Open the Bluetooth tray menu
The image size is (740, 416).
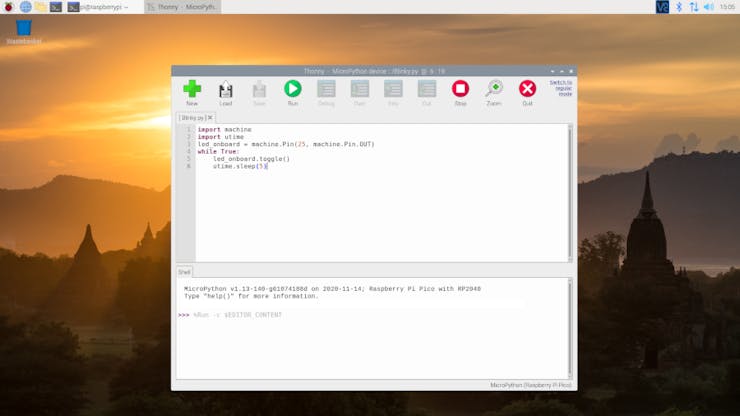point(678,7)
